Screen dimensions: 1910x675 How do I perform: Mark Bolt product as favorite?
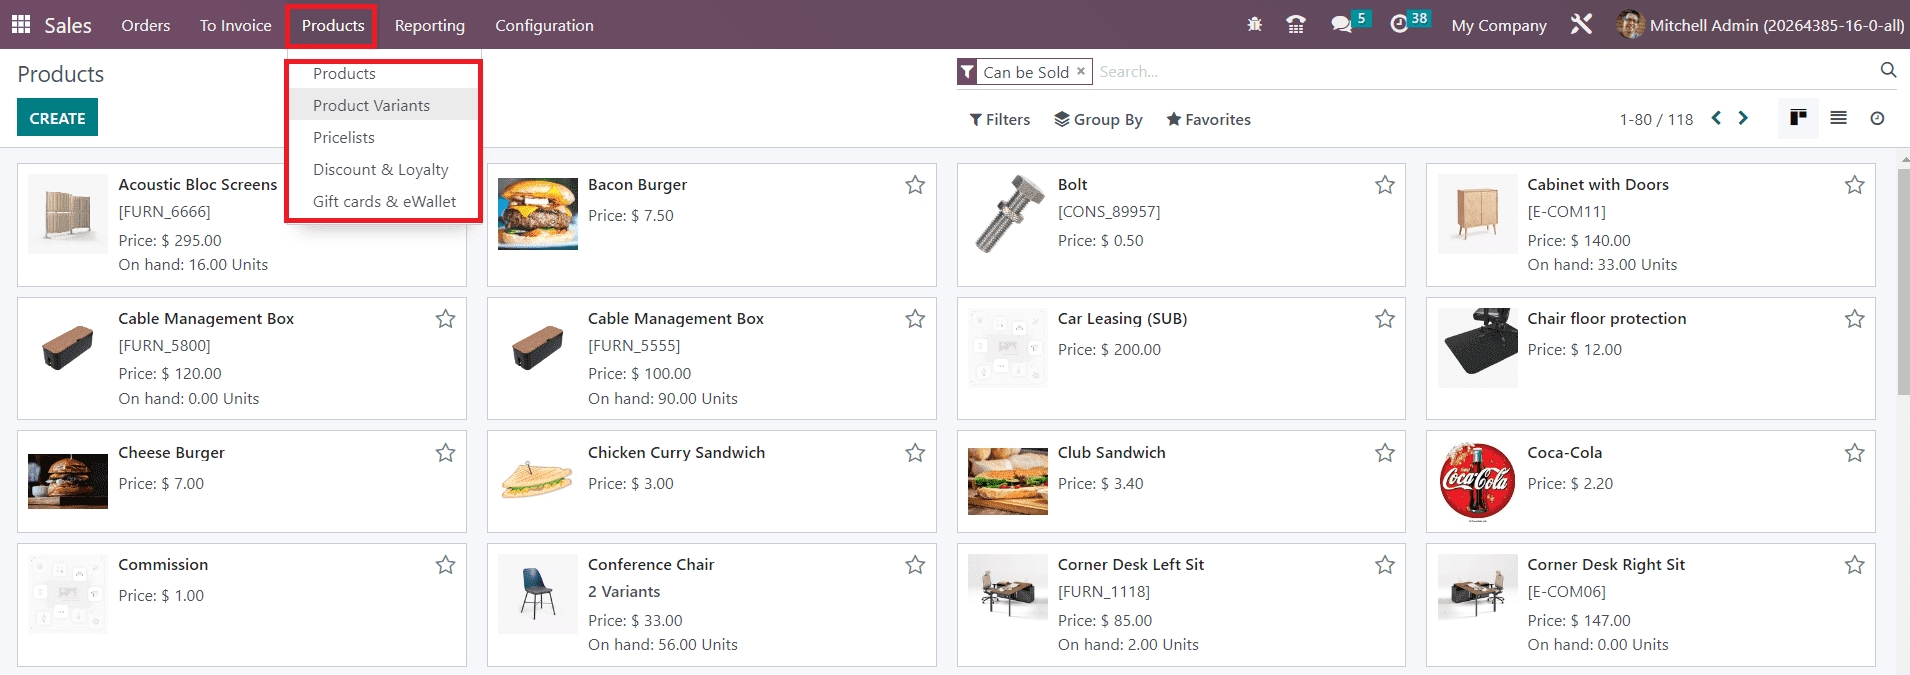tap(1384, 185)
